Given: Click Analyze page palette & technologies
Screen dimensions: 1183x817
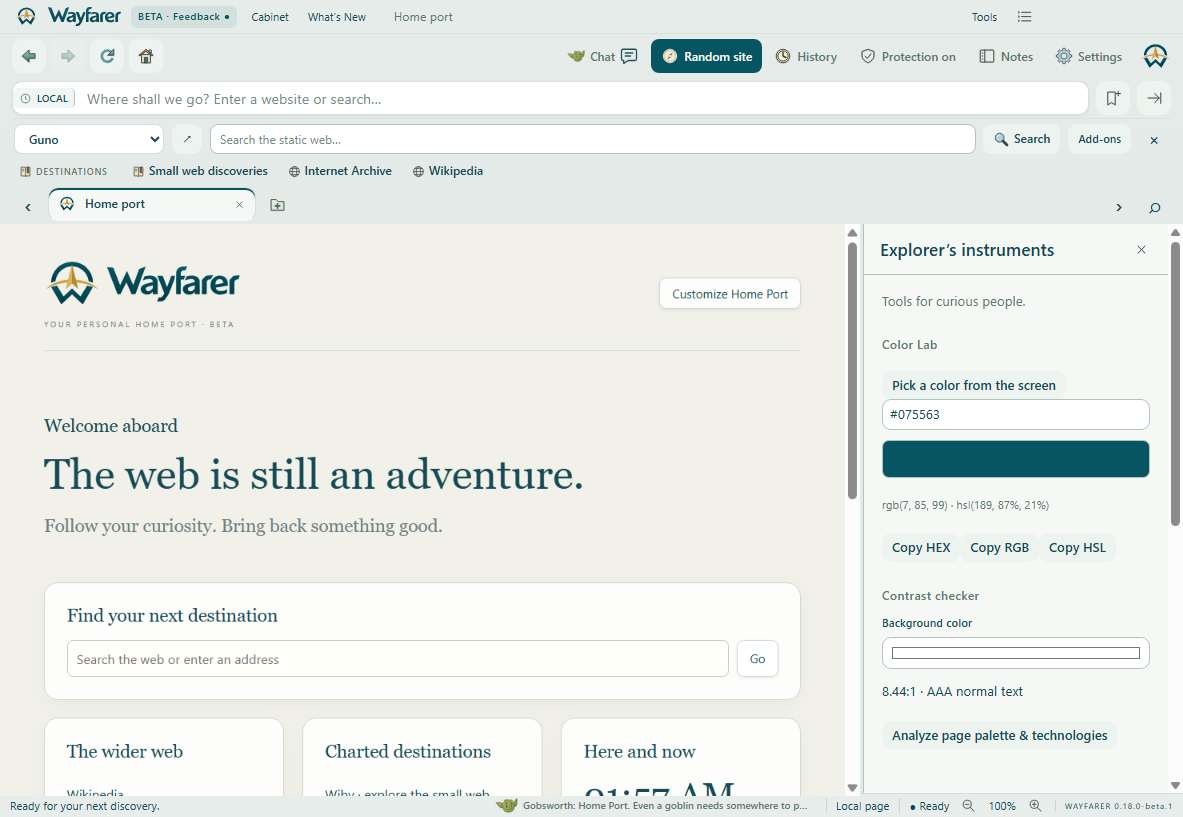Looking at the screenshot, I should (x=1000, y=736).
